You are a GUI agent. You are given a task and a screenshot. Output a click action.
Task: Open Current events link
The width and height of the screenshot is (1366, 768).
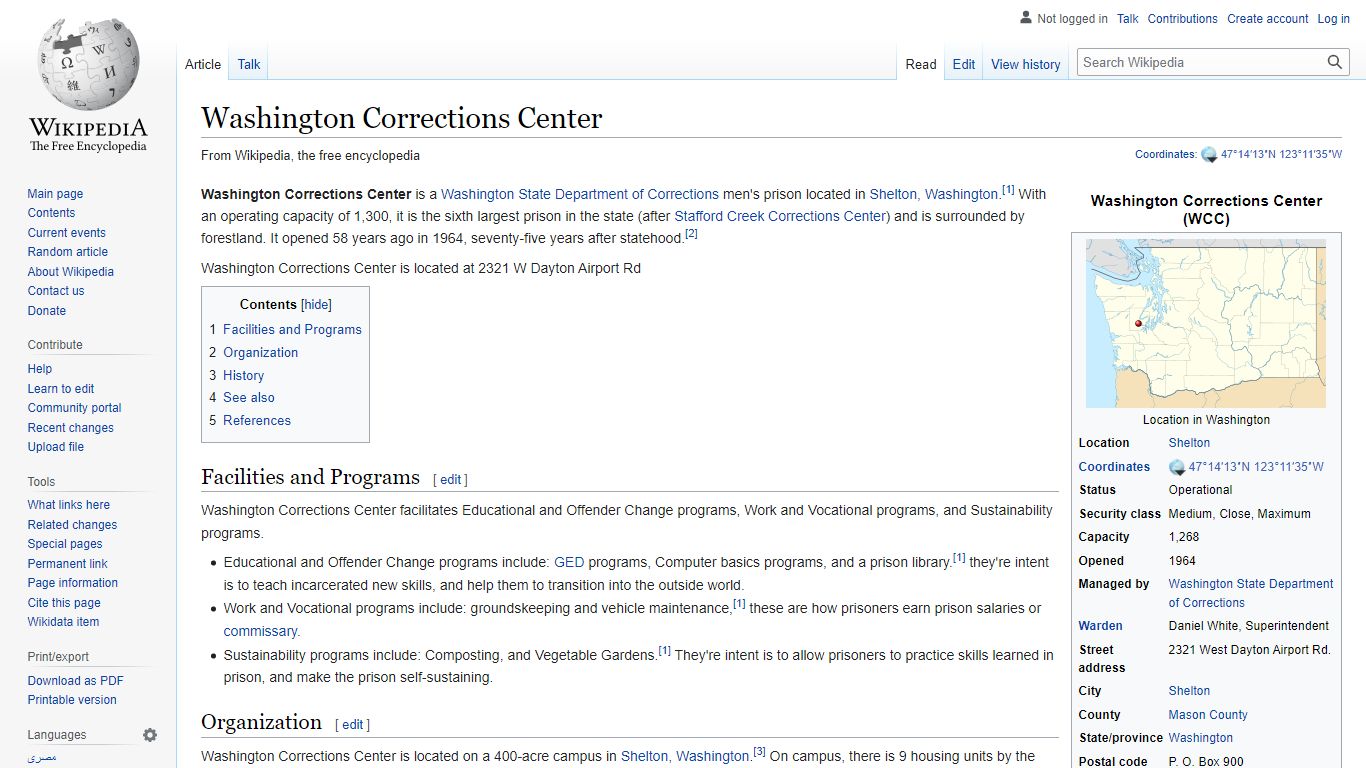tap(66, 233)
